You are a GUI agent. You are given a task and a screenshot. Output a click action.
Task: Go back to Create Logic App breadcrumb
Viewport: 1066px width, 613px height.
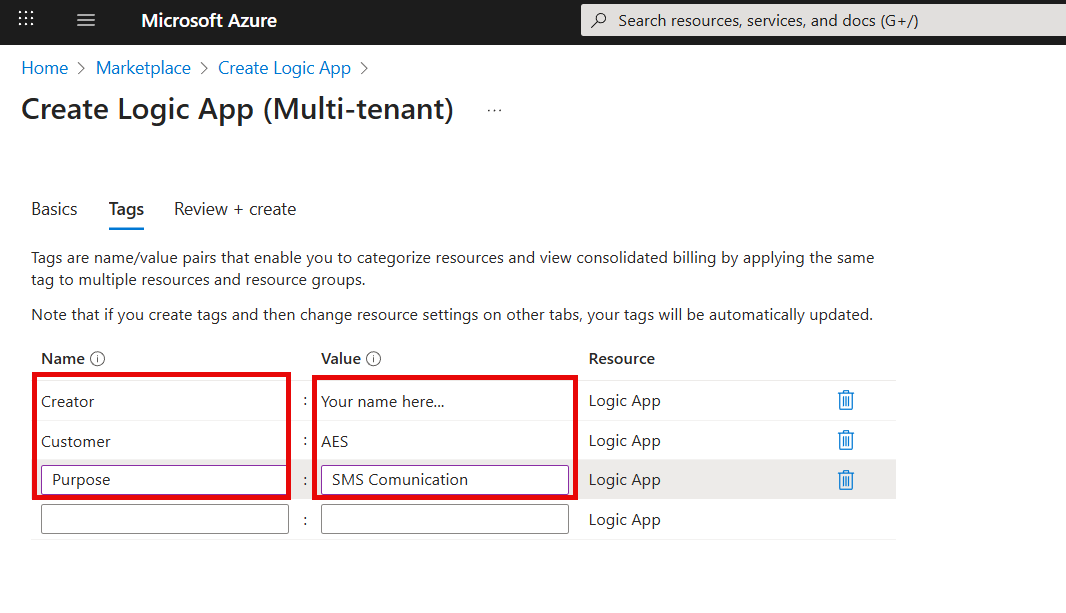tap(284, 68)
